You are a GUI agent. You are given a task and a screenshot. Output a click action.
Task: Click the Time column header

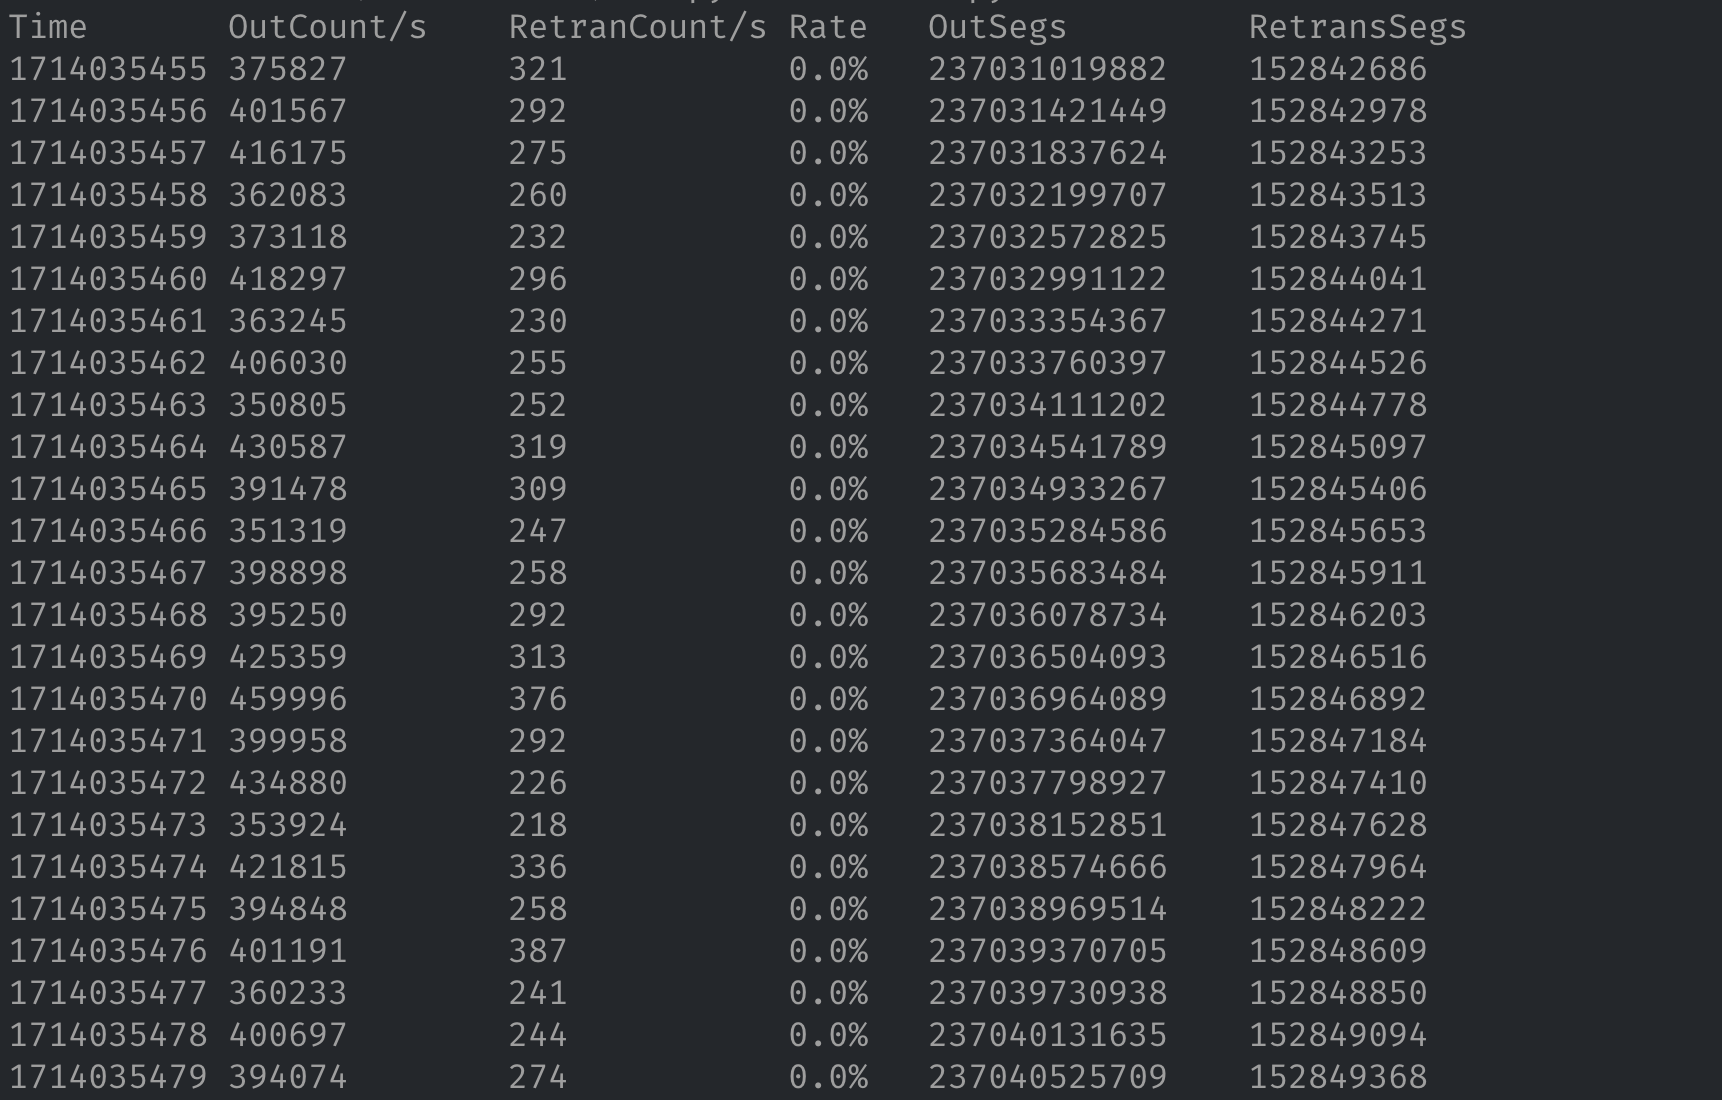click(x=48, y=27)
